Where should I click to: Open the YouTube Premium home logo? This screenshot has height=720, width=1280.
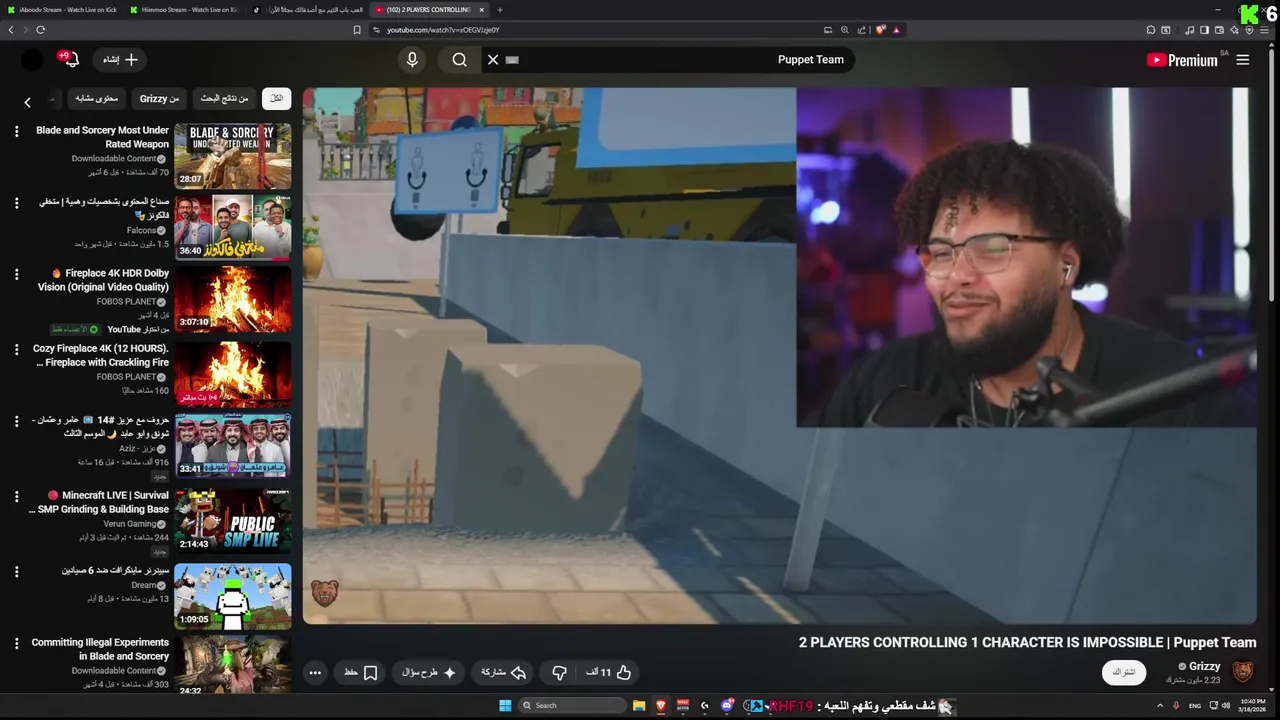(x=1182, y=60)
